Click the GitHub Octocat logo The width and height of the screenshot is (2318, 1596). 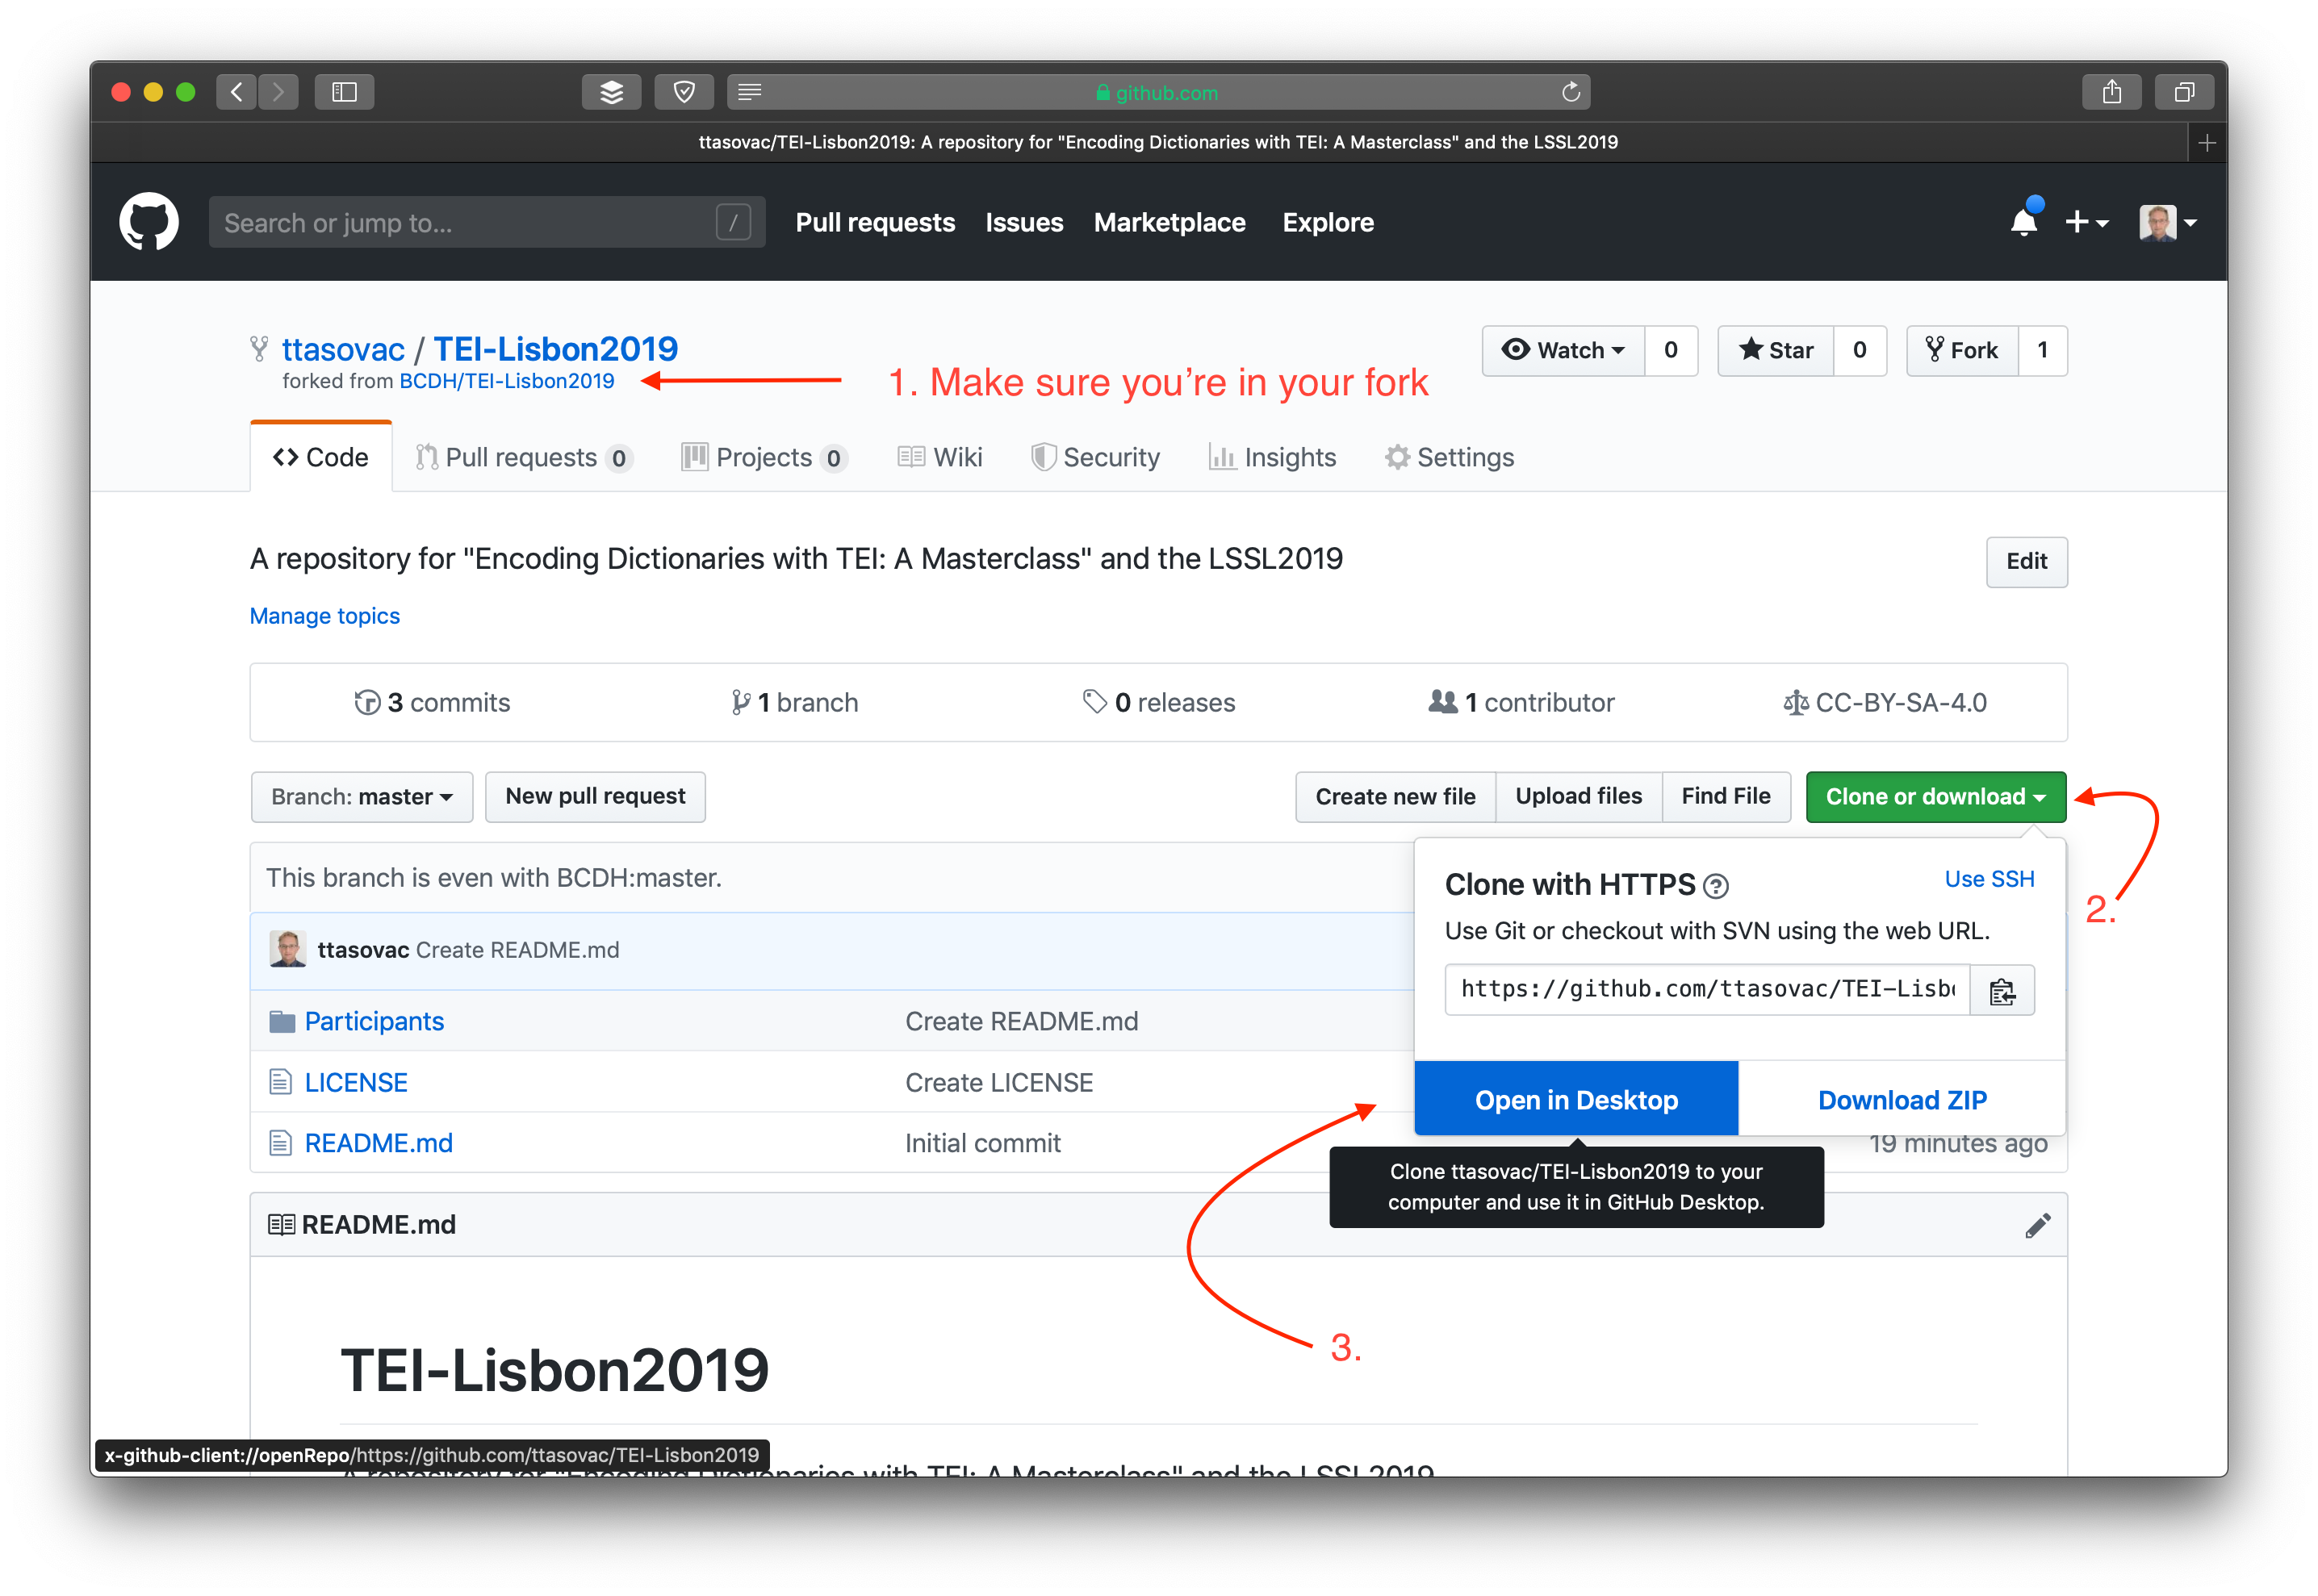(149, 222)
